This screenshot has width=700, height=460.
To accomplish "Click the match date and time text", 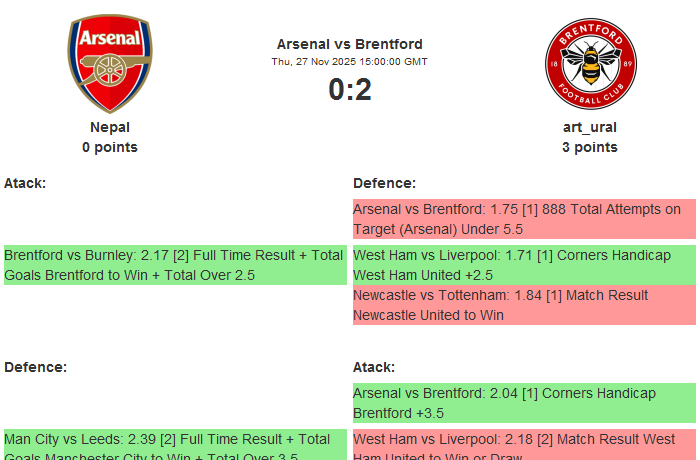I will tap(349, 62).
